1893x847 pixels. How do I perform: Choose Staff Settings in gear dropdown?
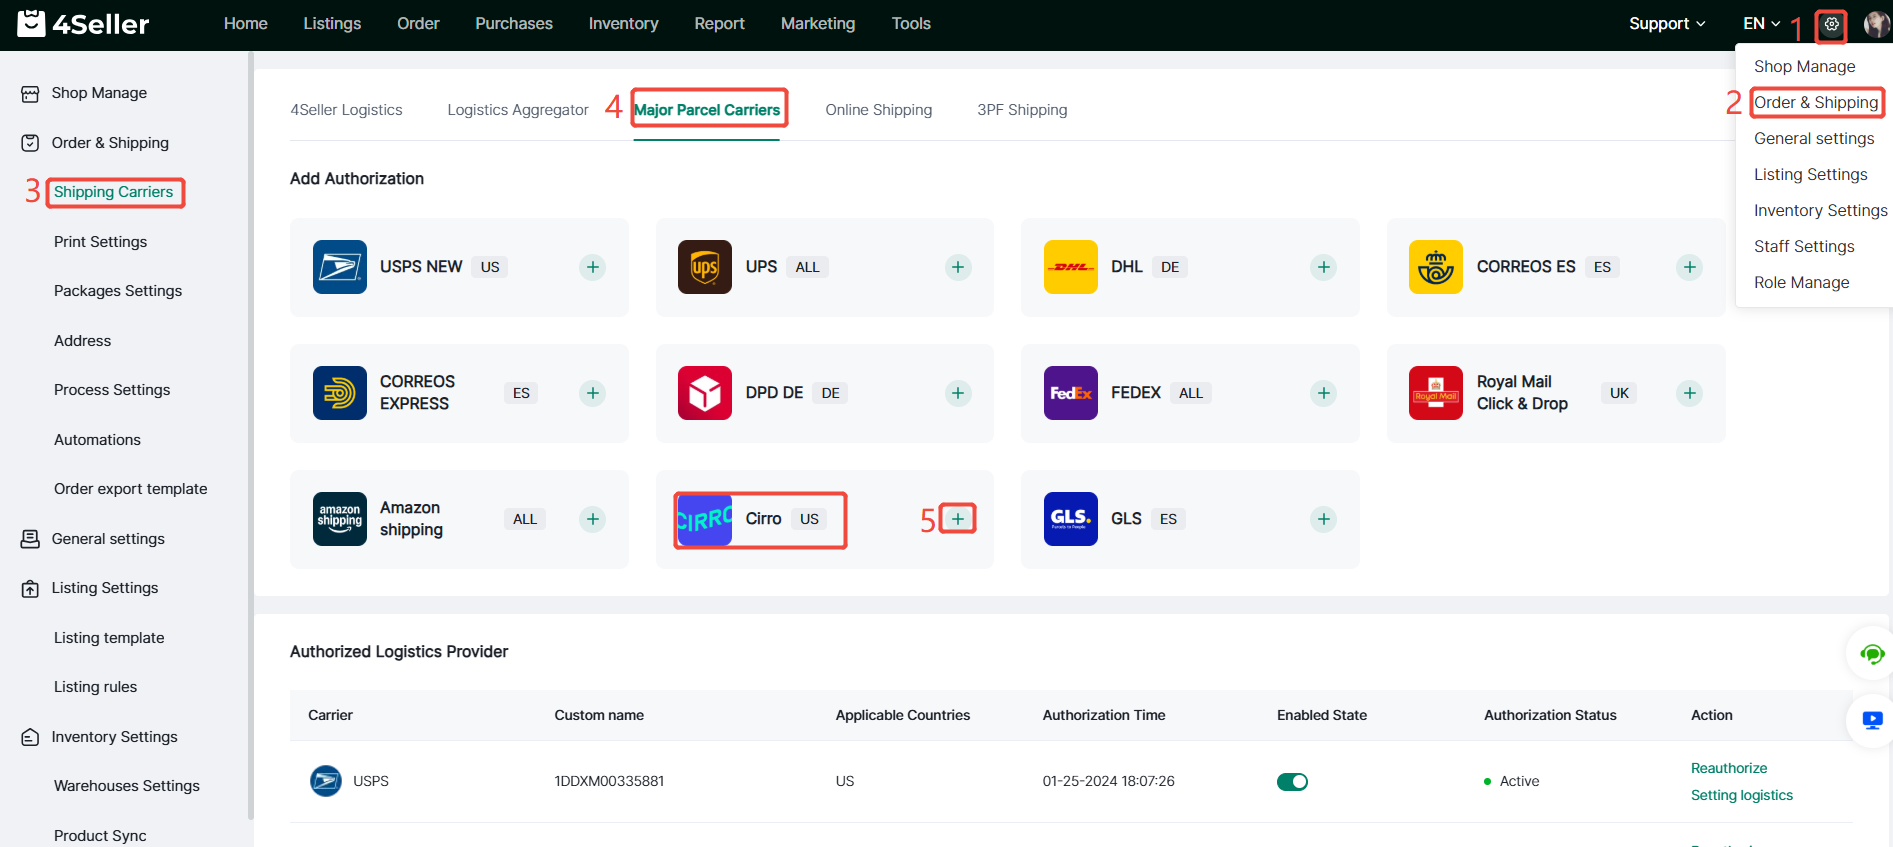click(x=1804, y=246)
